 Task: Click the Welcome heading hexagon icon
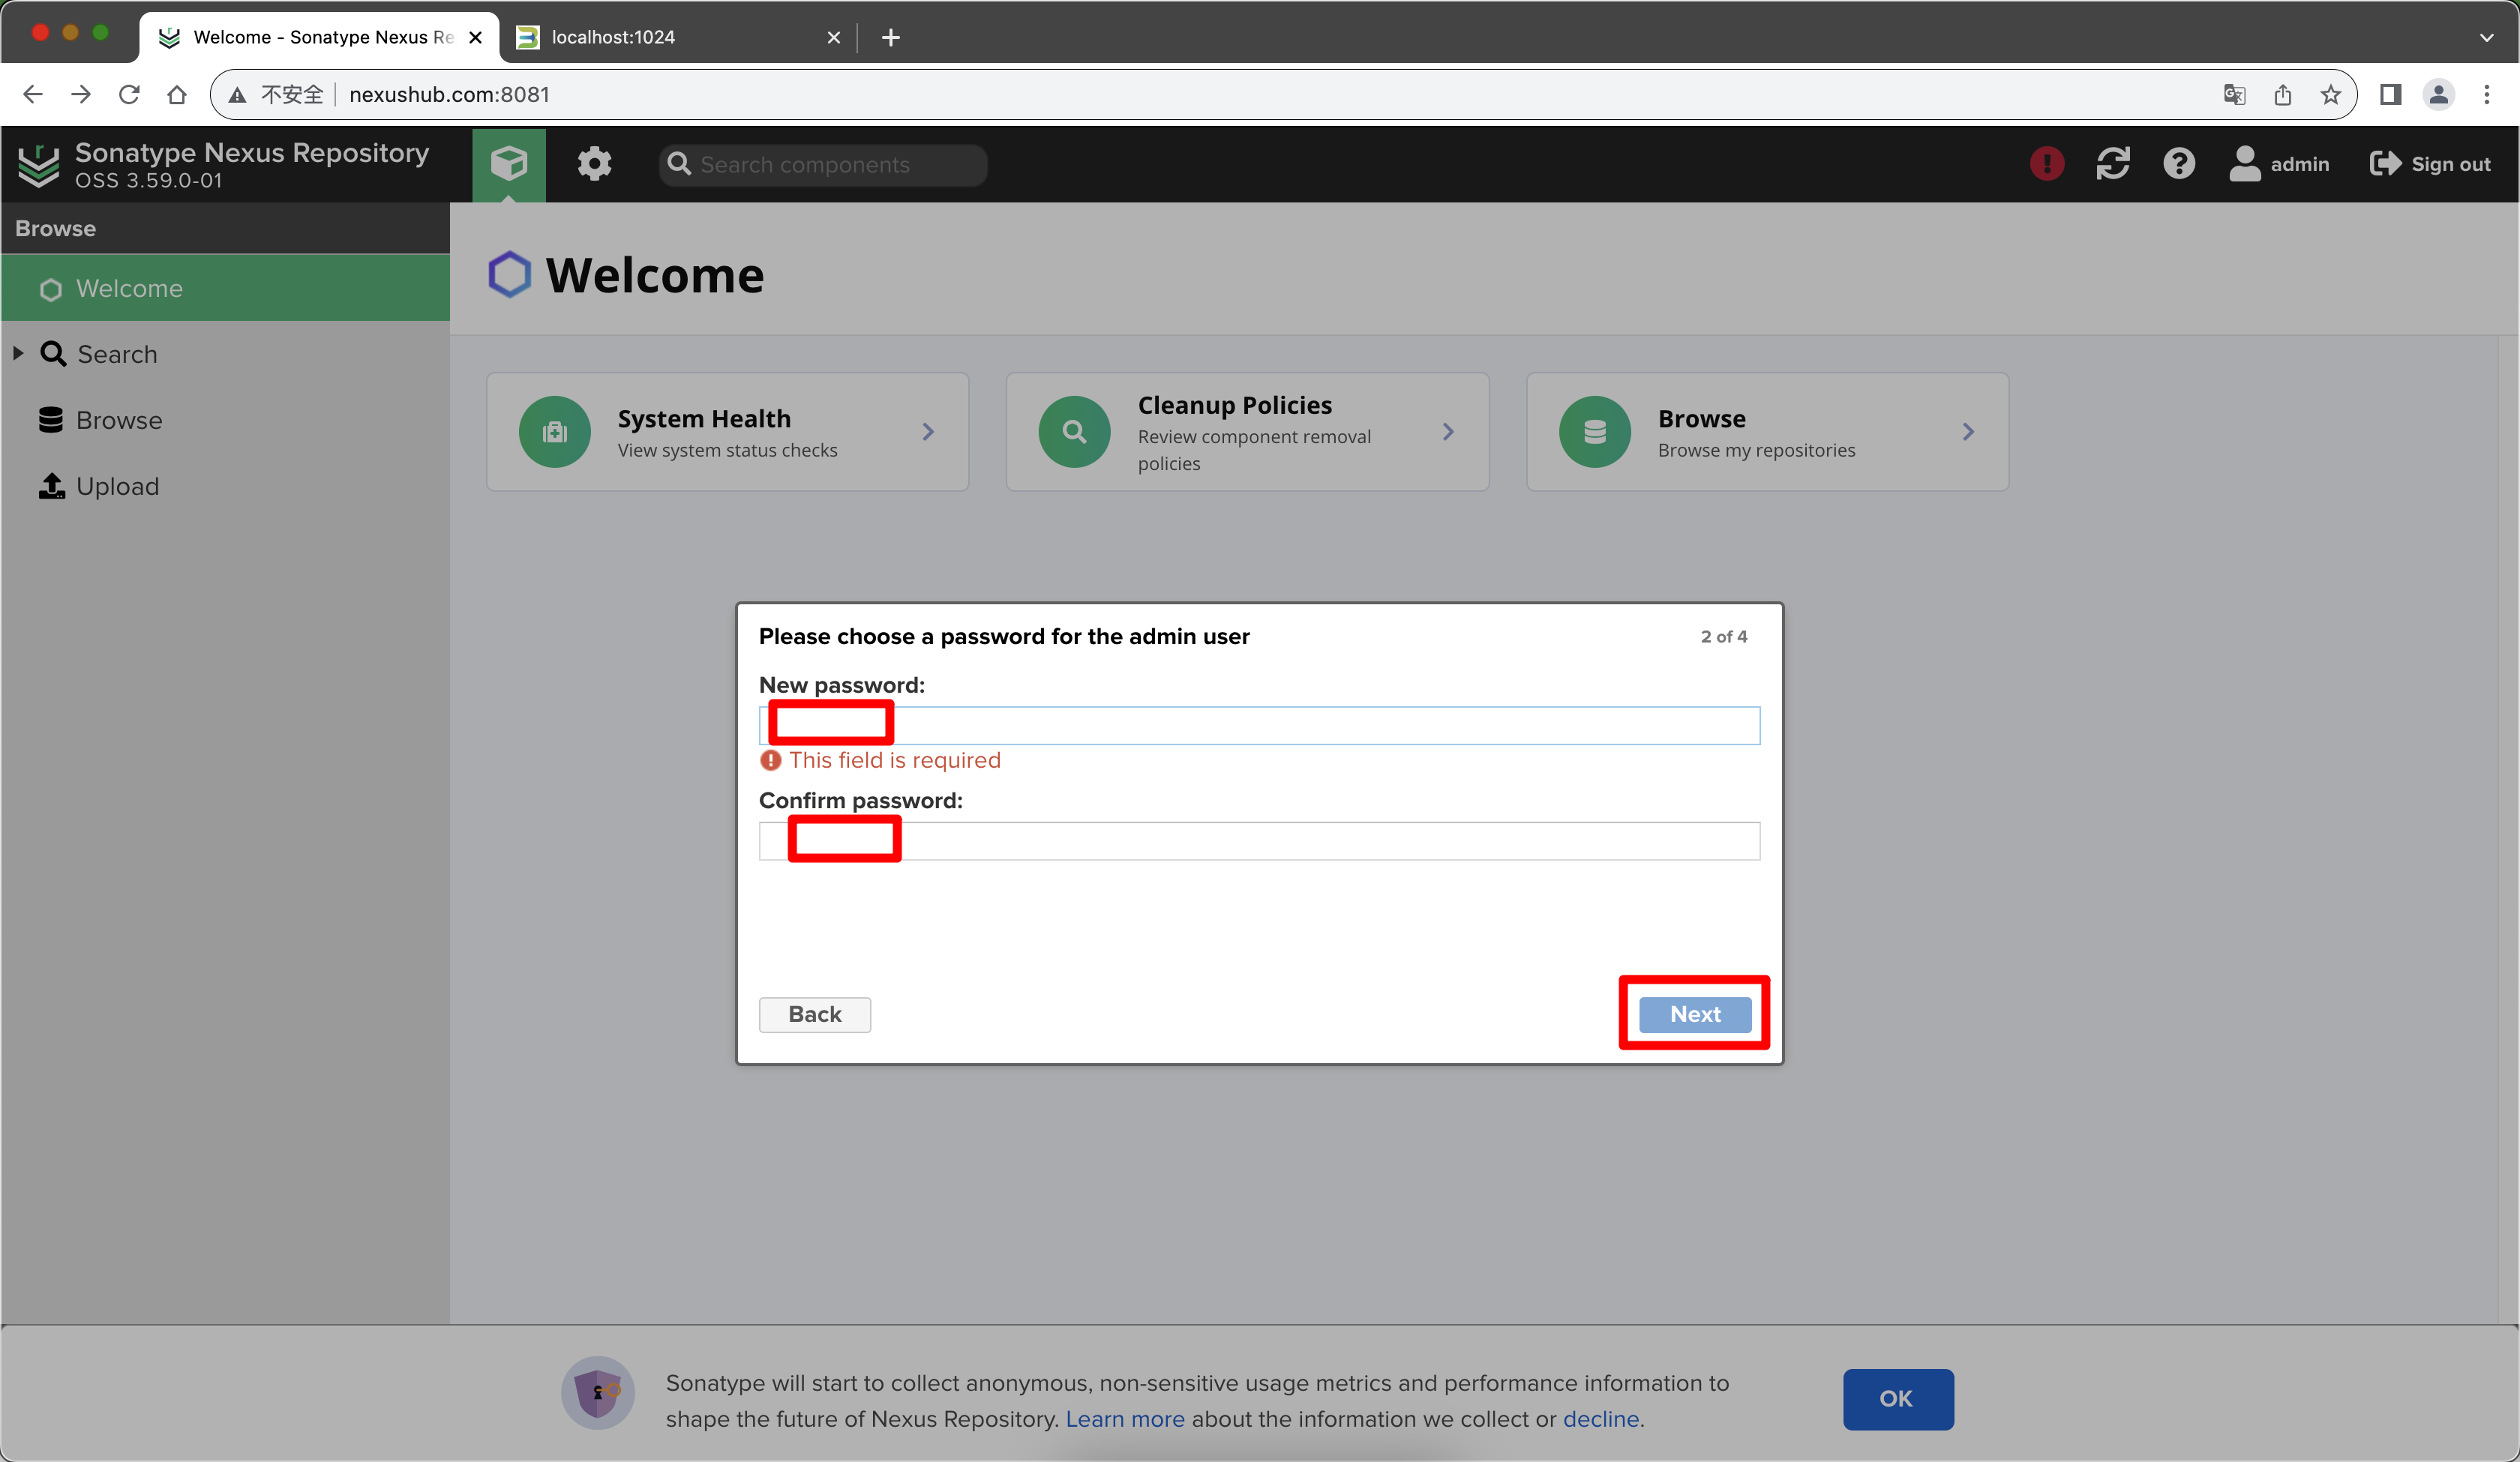[509, 274]
